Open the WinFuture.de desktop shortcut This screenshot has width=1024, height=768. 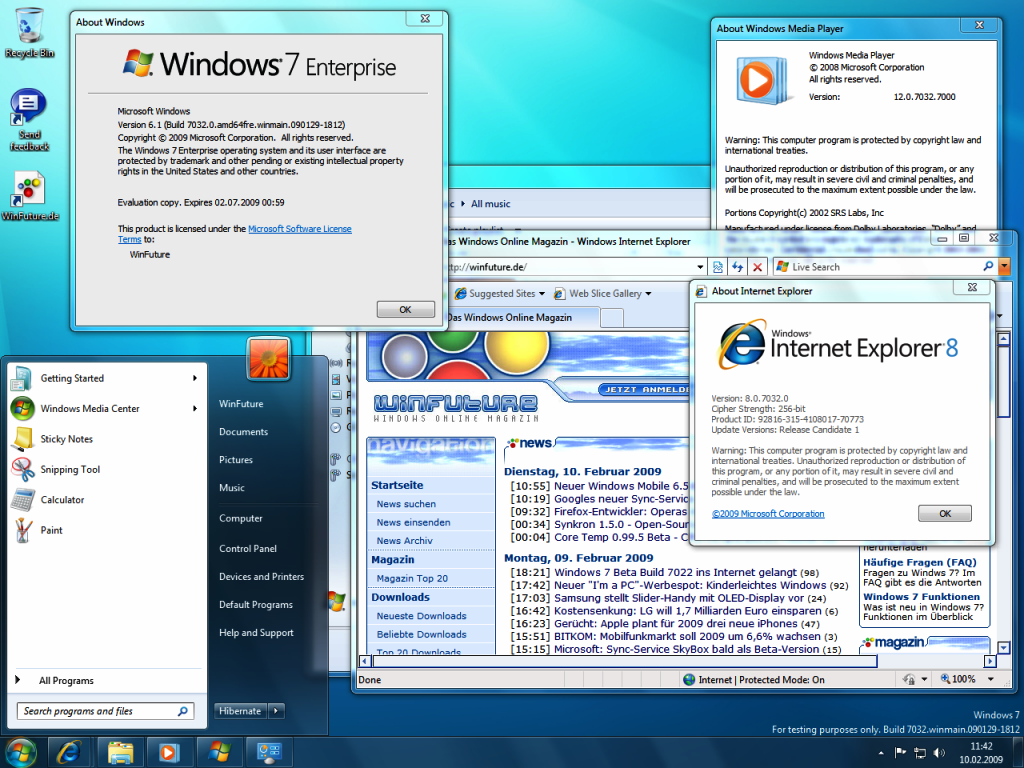pyautogui.click(x=30, y=196)
